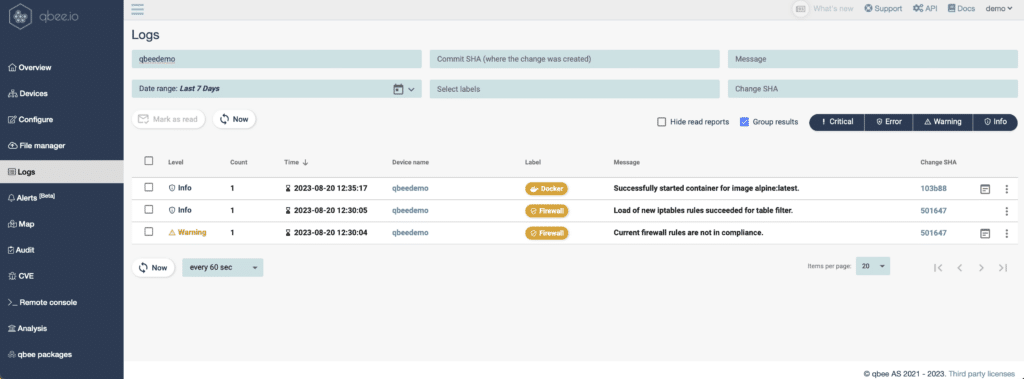Click Now button beside refresh interval
The height and width of the screenshot is (379, 1024).
tap(153, 268)
